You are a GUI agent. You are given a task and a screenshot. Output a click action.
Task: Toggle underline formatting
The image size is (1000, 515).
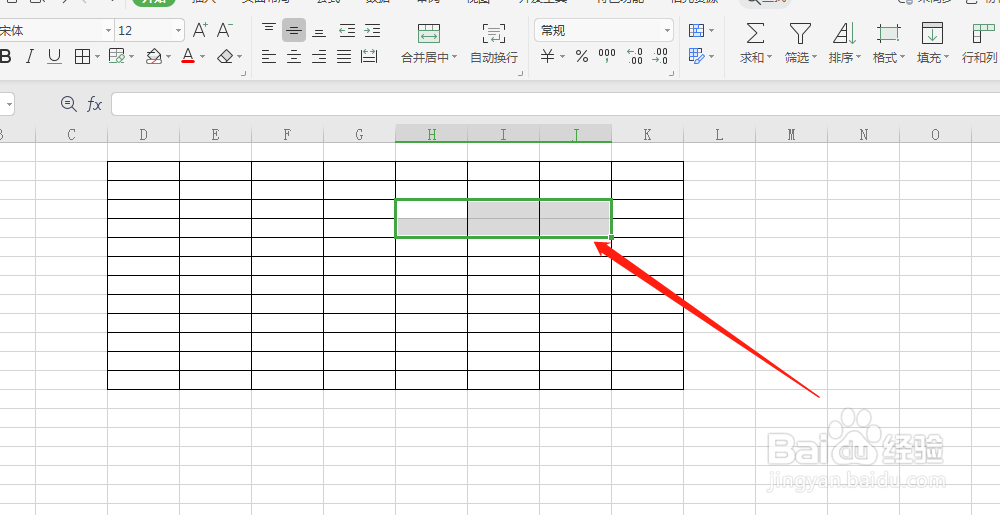(x=55, y=57)
